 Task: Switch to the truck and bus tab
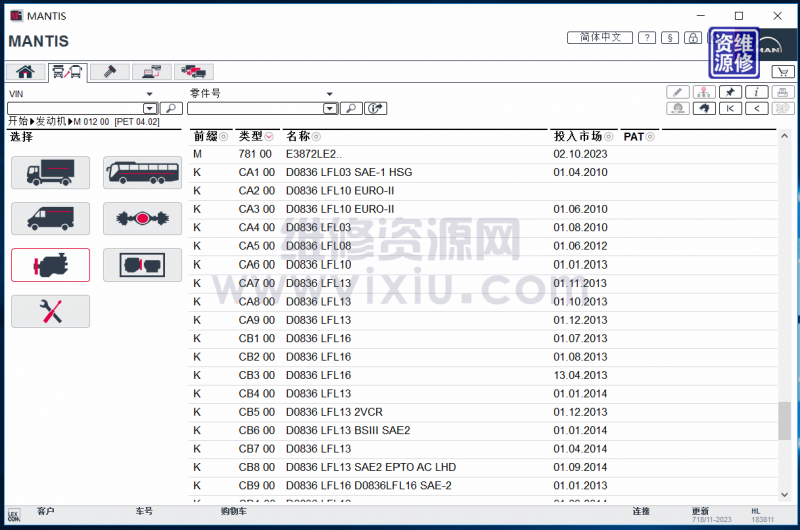tap(66, 72)
